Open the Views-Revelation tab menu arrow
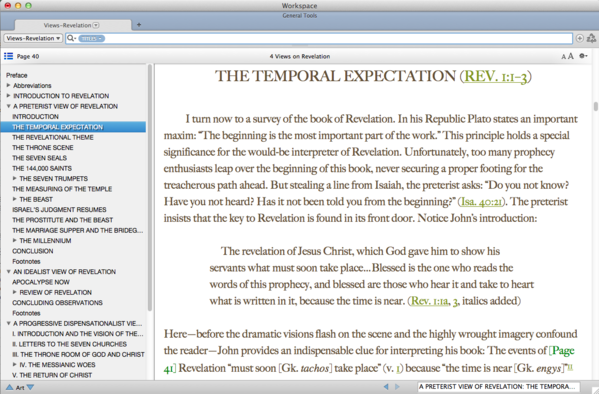599x394 pixels. [x=96, y=25]
